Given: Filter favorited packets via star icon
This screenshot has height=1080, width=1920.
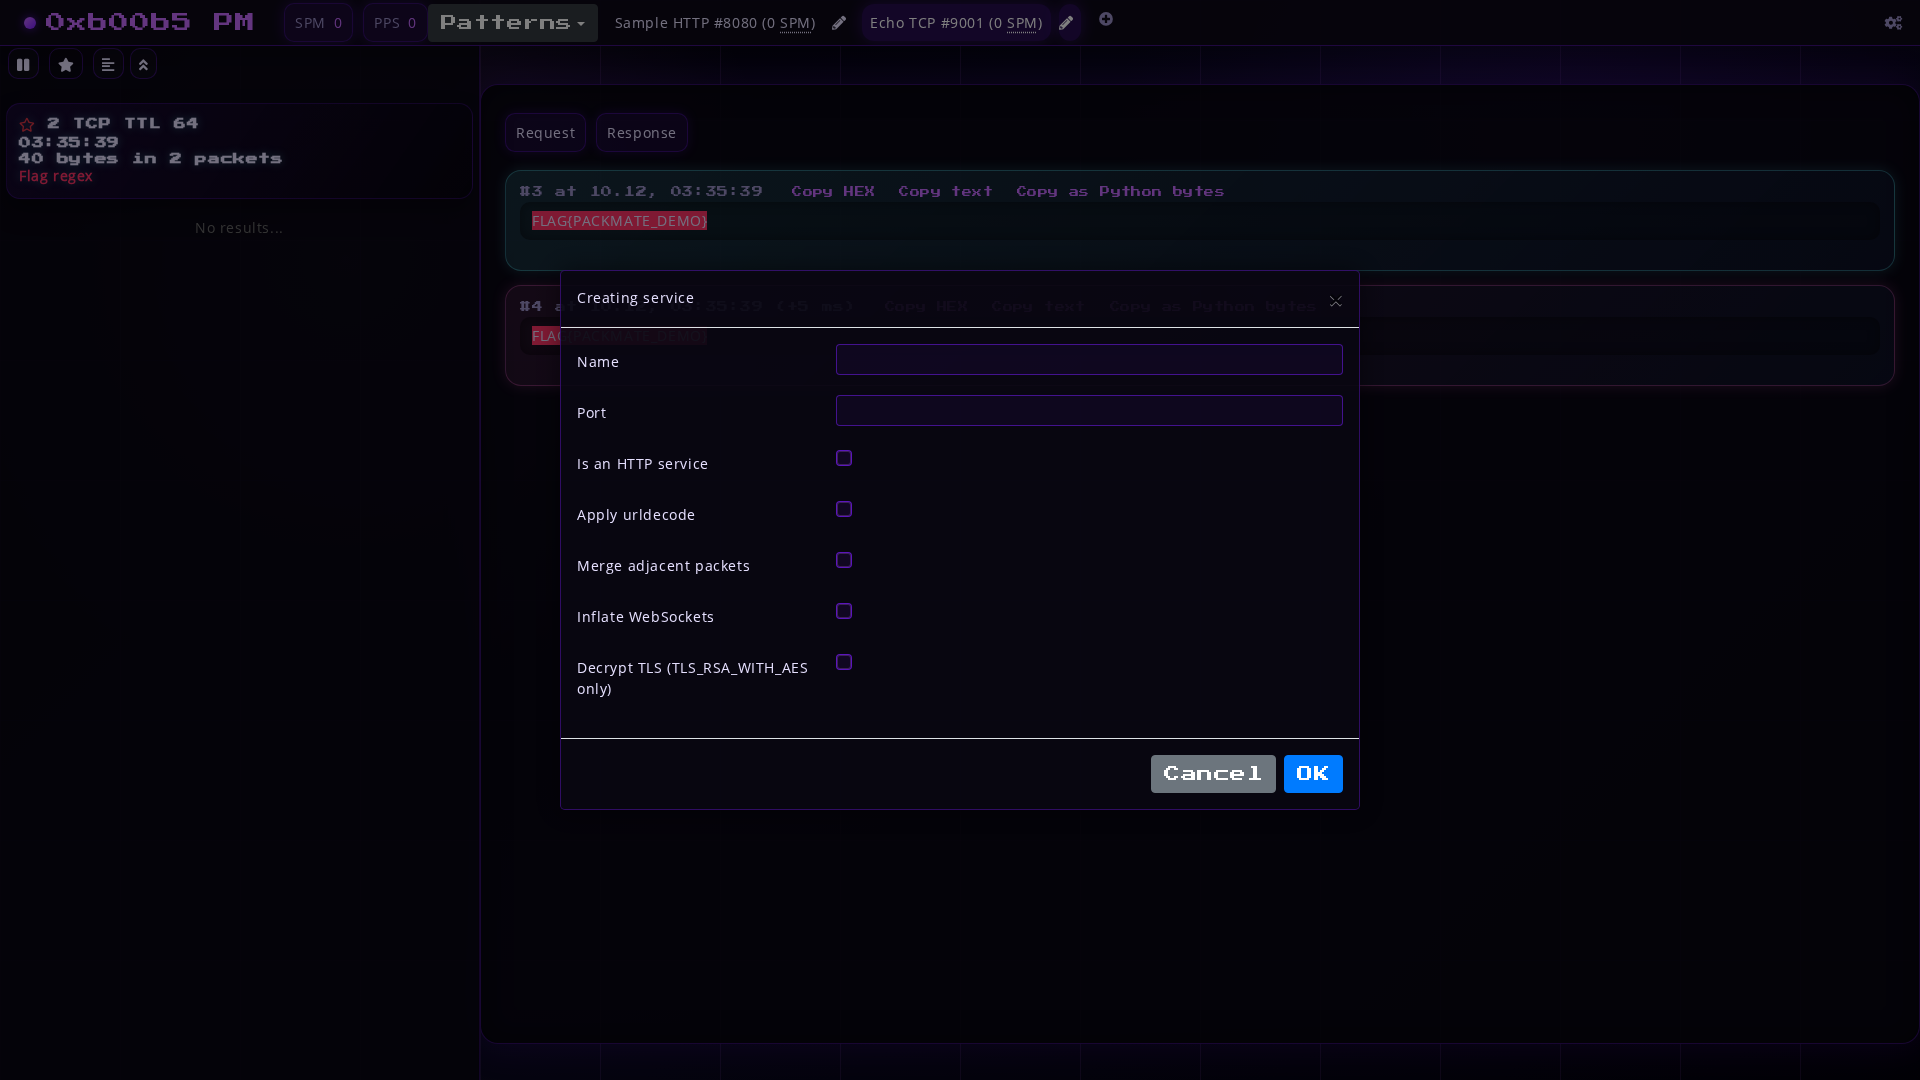Looking at the screenshot, I should tap(65, 64).
